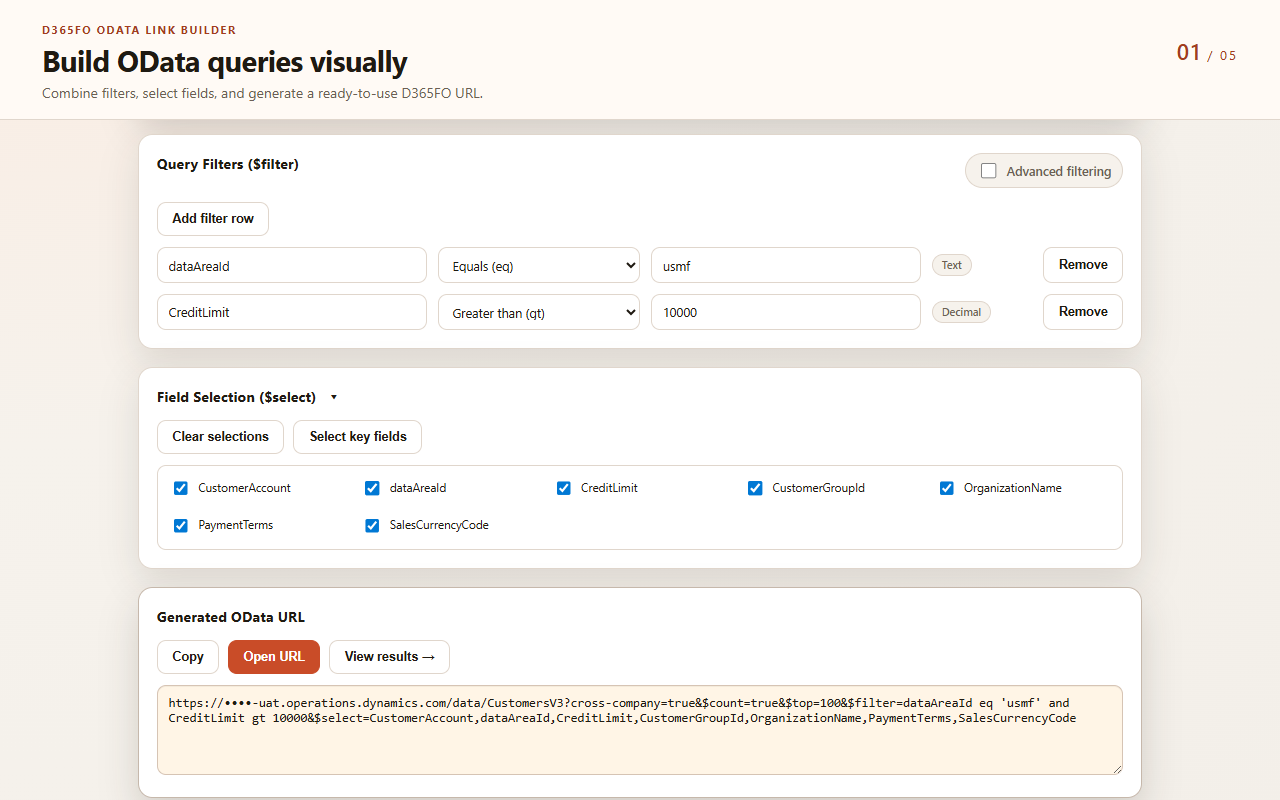Open the Greater than (gt) operator dropdown
The image size is (1280, 800).
[539, 312]
